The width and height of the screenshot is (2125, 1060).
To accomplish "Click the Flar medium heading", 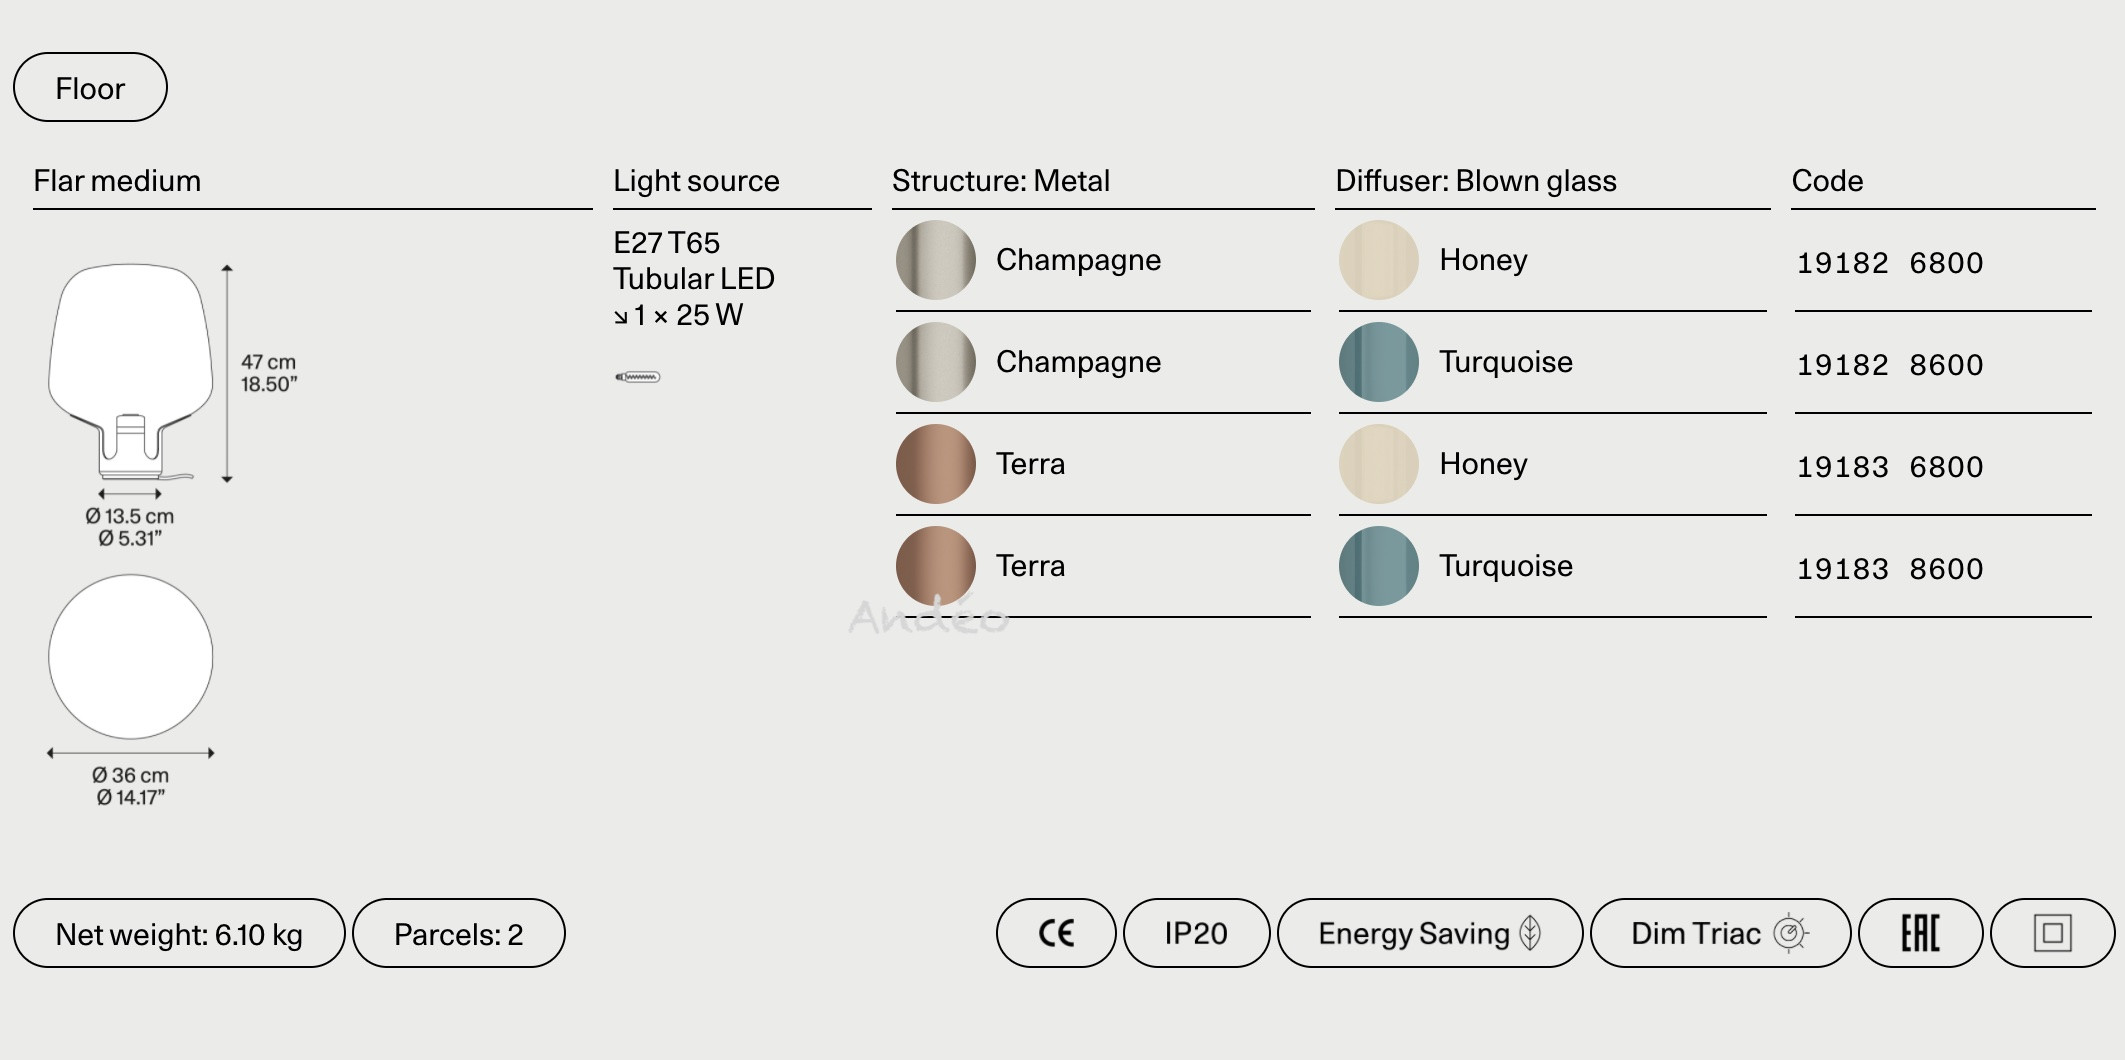I will coord(117,181).
